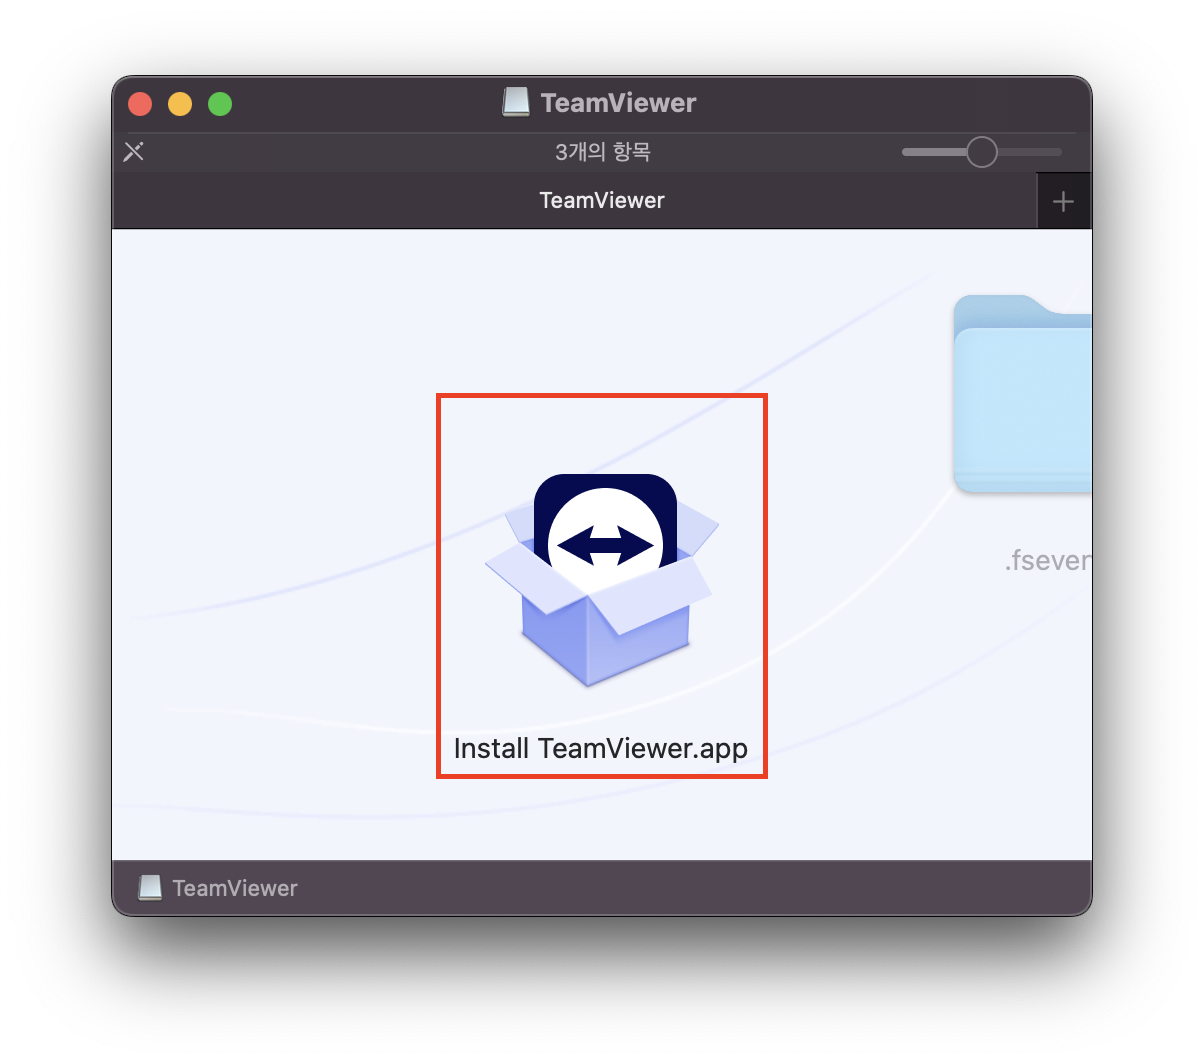The image size is (1204, 1064).
Task: Click the disk proxy icon in title bar
Action: coord(516,103)
